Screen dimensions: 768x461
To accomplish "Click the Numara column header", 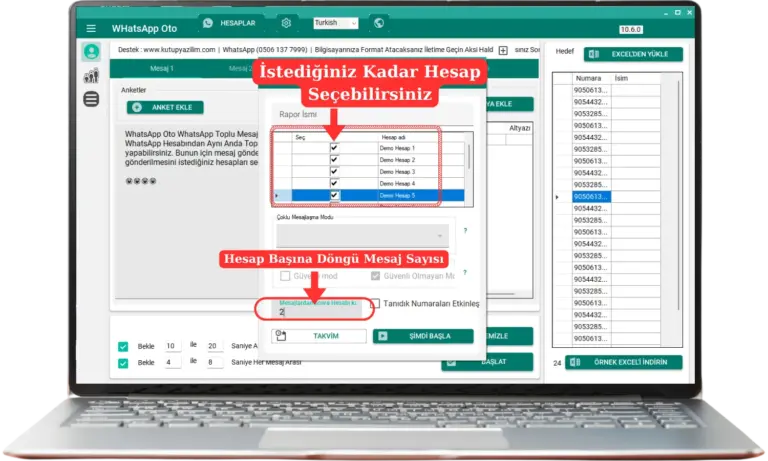I will pyautogui.click(x=588, y=78).
